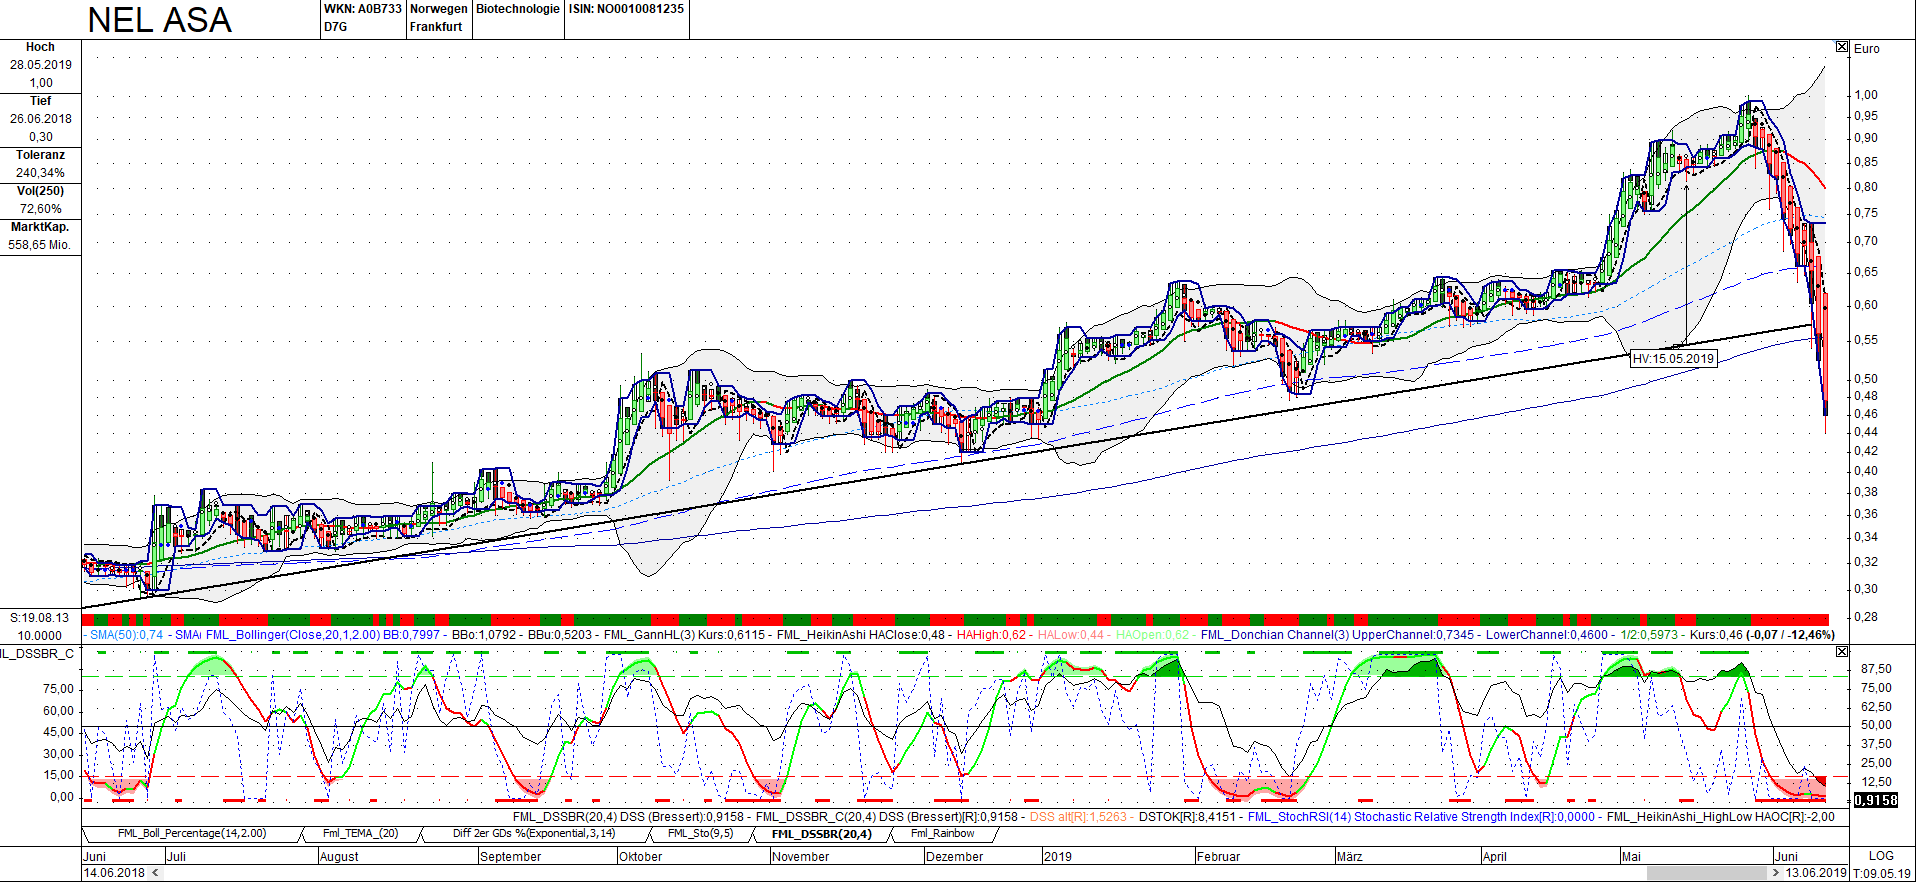The width and height of the screenshot is (1916, 882).
Task: Click the low value 0,30 under Tief
Action: pyautogui.click(x=41, y=137)
